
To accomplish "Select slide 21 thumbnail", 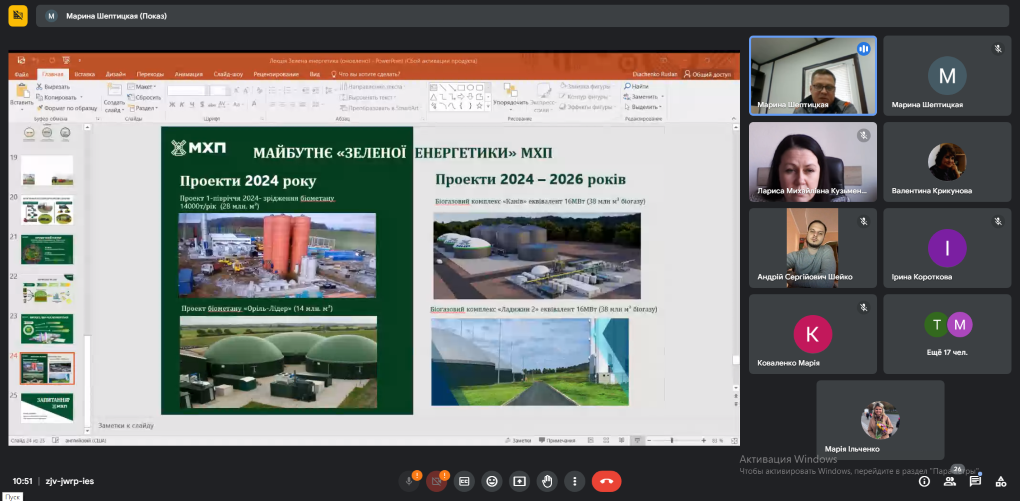I will coord(47,249).
